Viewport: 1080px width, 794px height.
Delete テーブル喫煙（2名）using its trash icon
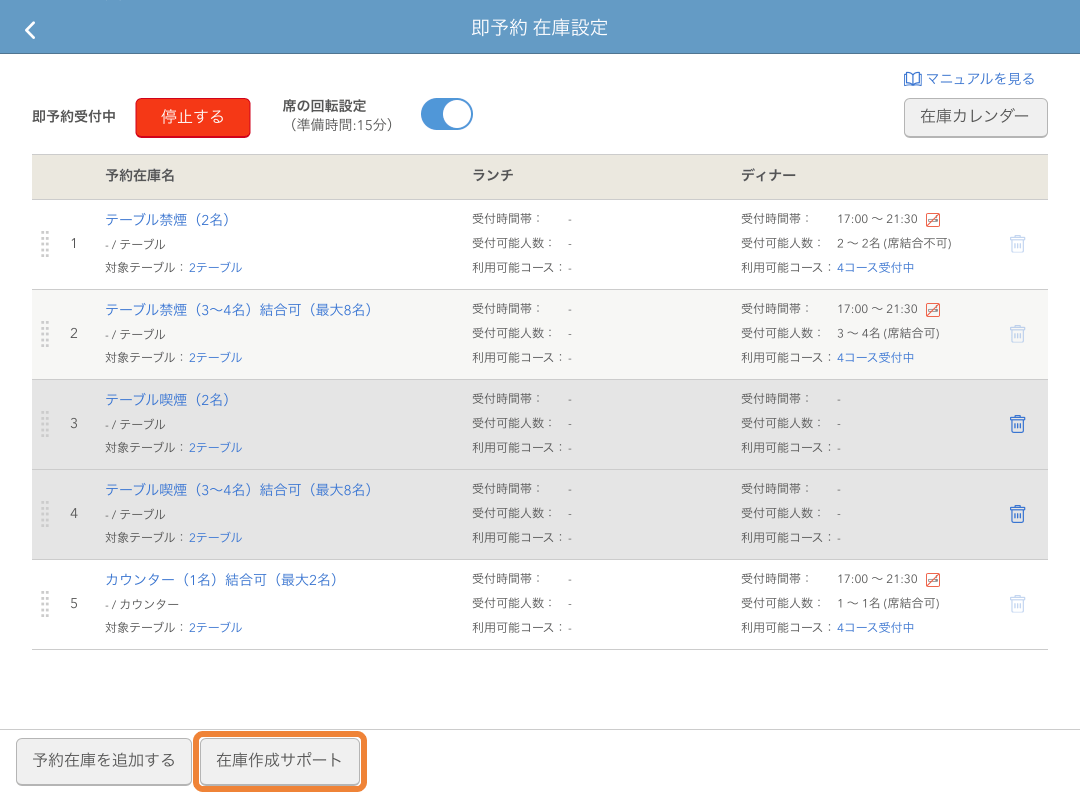coord(1018,423)
